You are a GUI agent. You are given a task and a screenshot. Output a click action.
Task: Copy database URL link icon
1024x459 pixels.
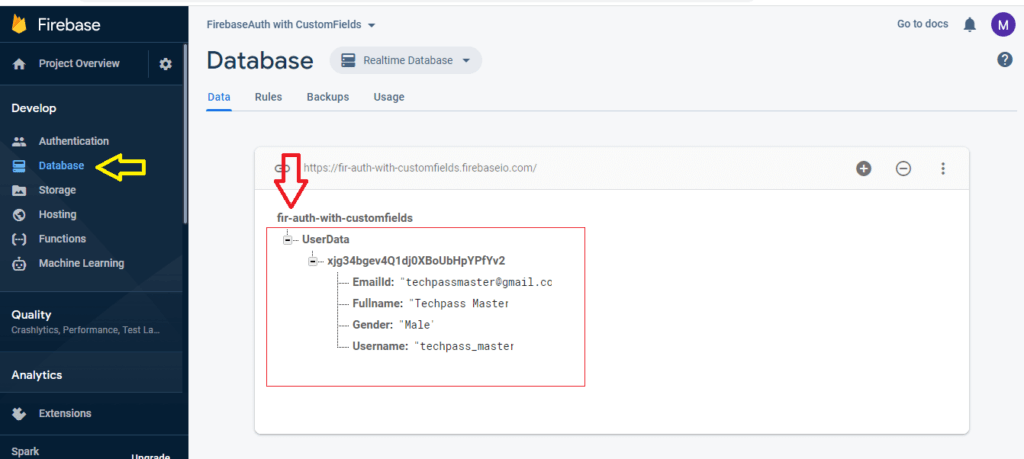click(x=281, y=168)
